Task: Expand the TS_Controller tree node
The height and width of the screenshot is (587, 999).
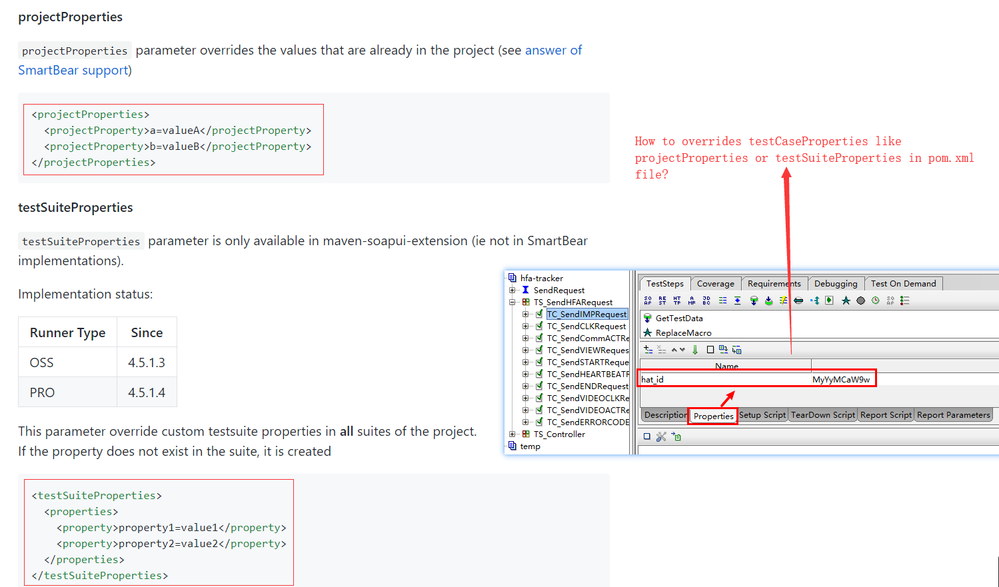Action: click(x=513, y=434)
